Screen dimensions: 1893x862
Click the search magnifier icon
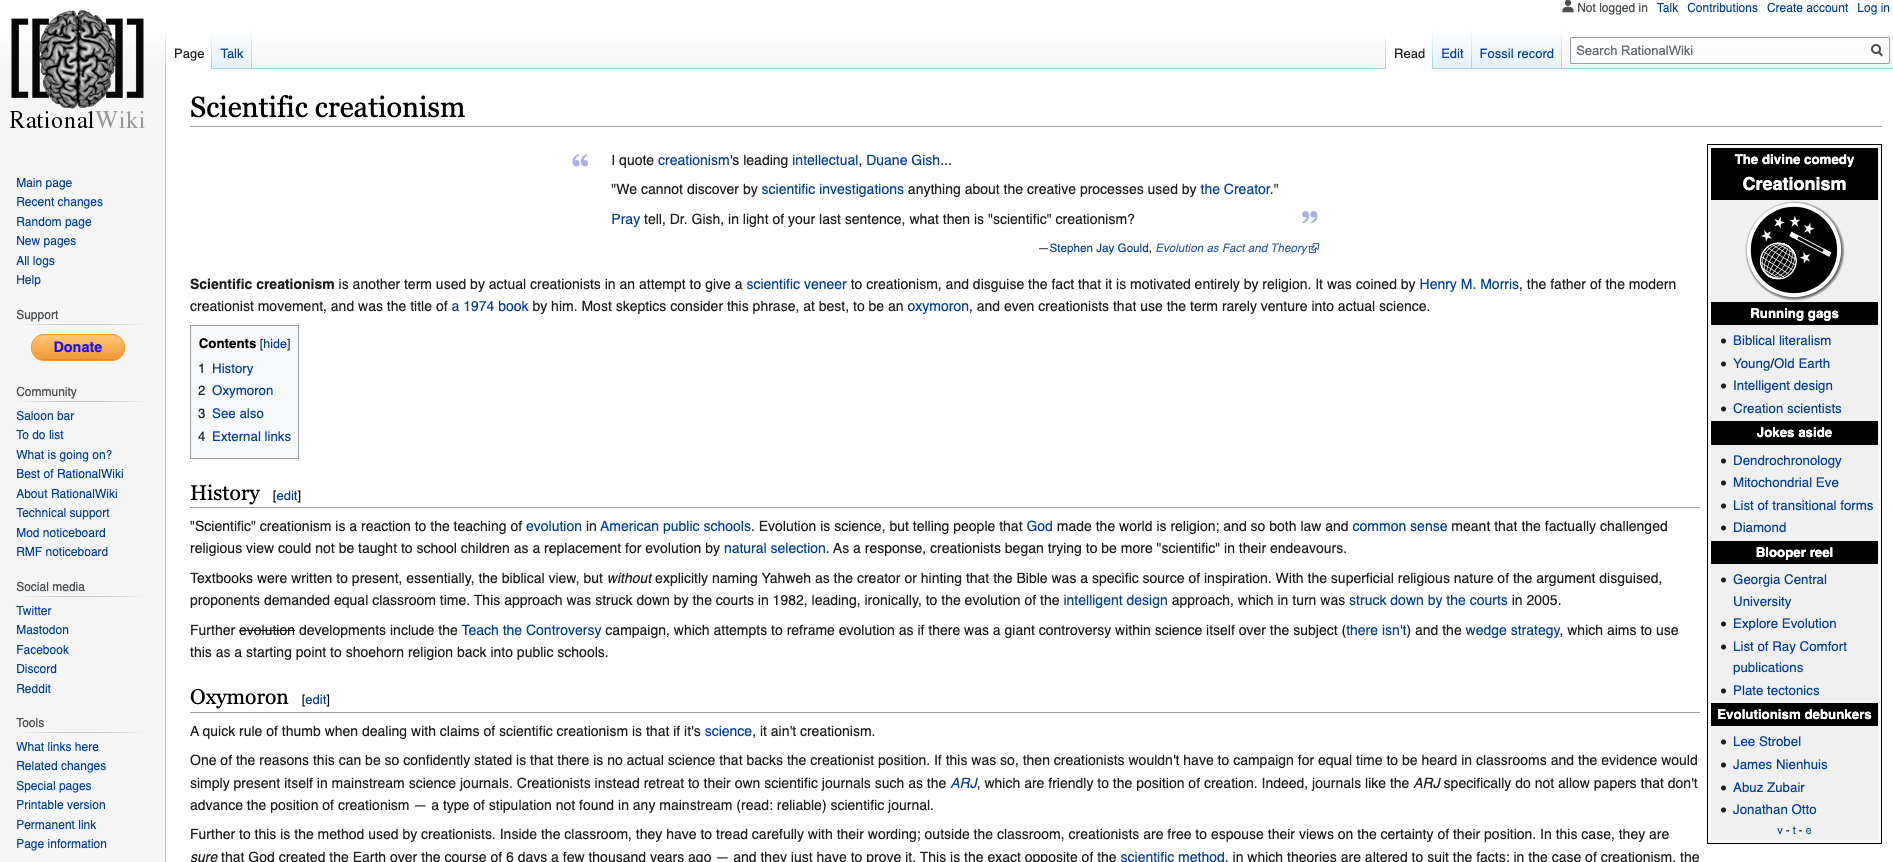(x=1877, y=50)
